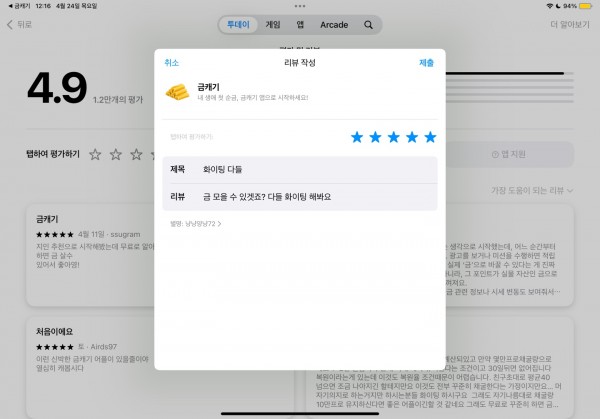Viewport: 600px width, 419px height.
Task: Switch to the Arcade tab
Action: point(334,25)
